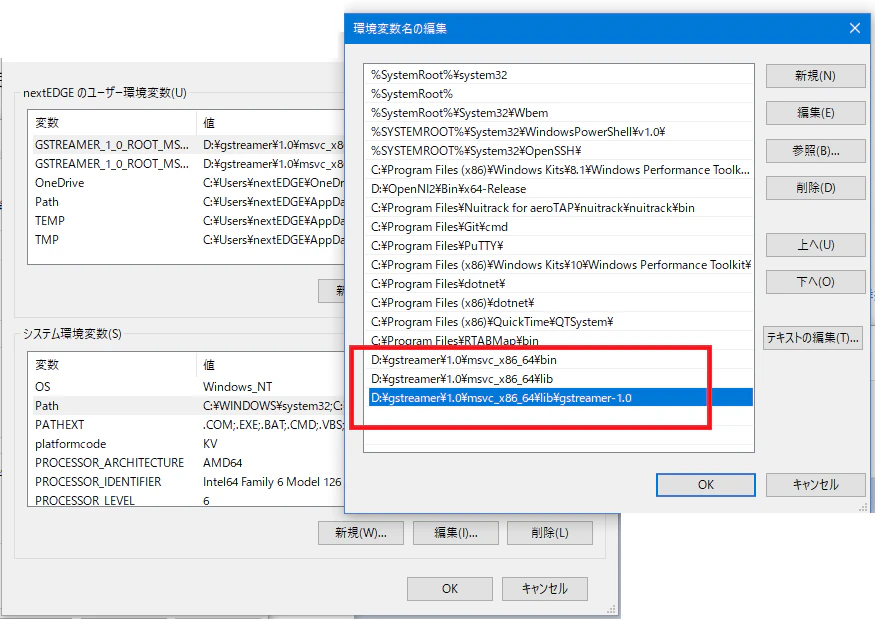Click the 編集(E) button
Viewport: 875px width, 619px height.
[x=815, y=113]
